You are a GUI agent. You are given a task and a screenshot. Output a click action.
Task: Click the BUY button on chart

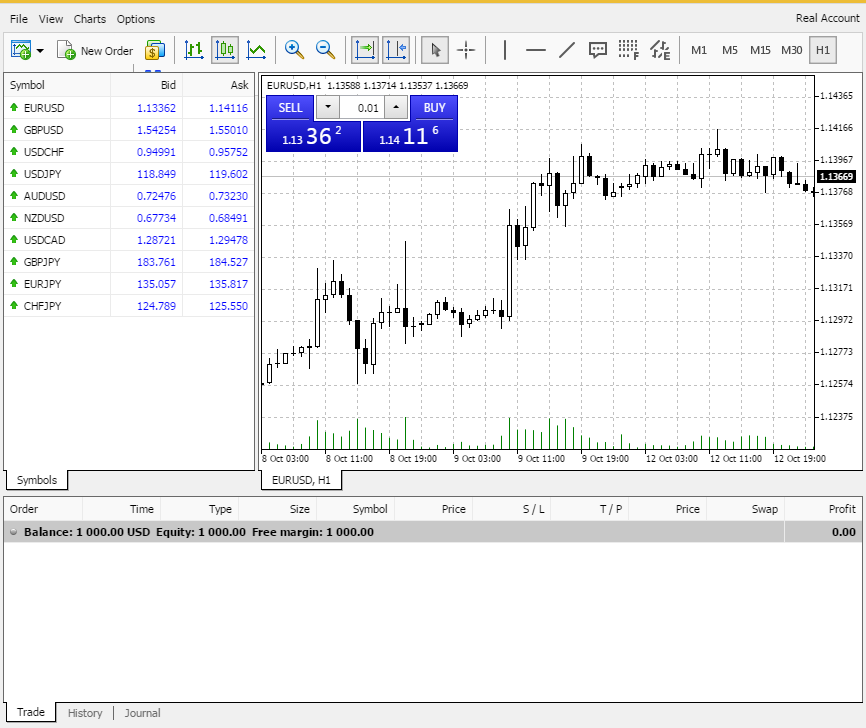[x=434, y=108]
